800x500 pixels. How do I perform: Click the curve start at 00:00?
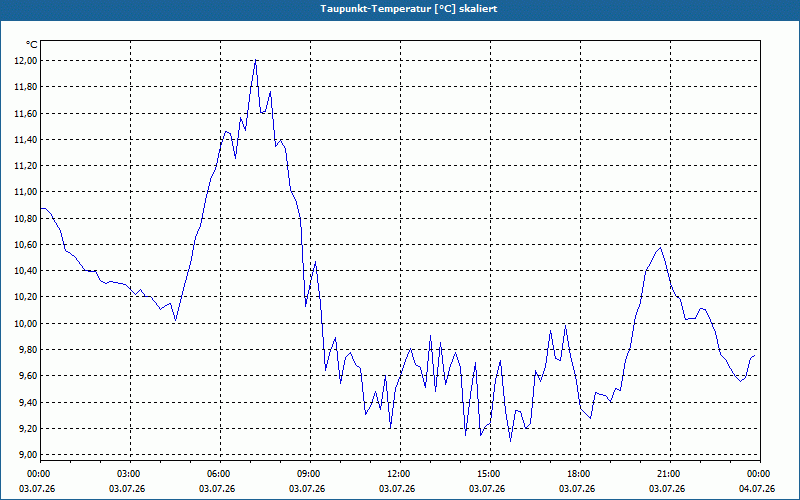click(x=41, y=208)
